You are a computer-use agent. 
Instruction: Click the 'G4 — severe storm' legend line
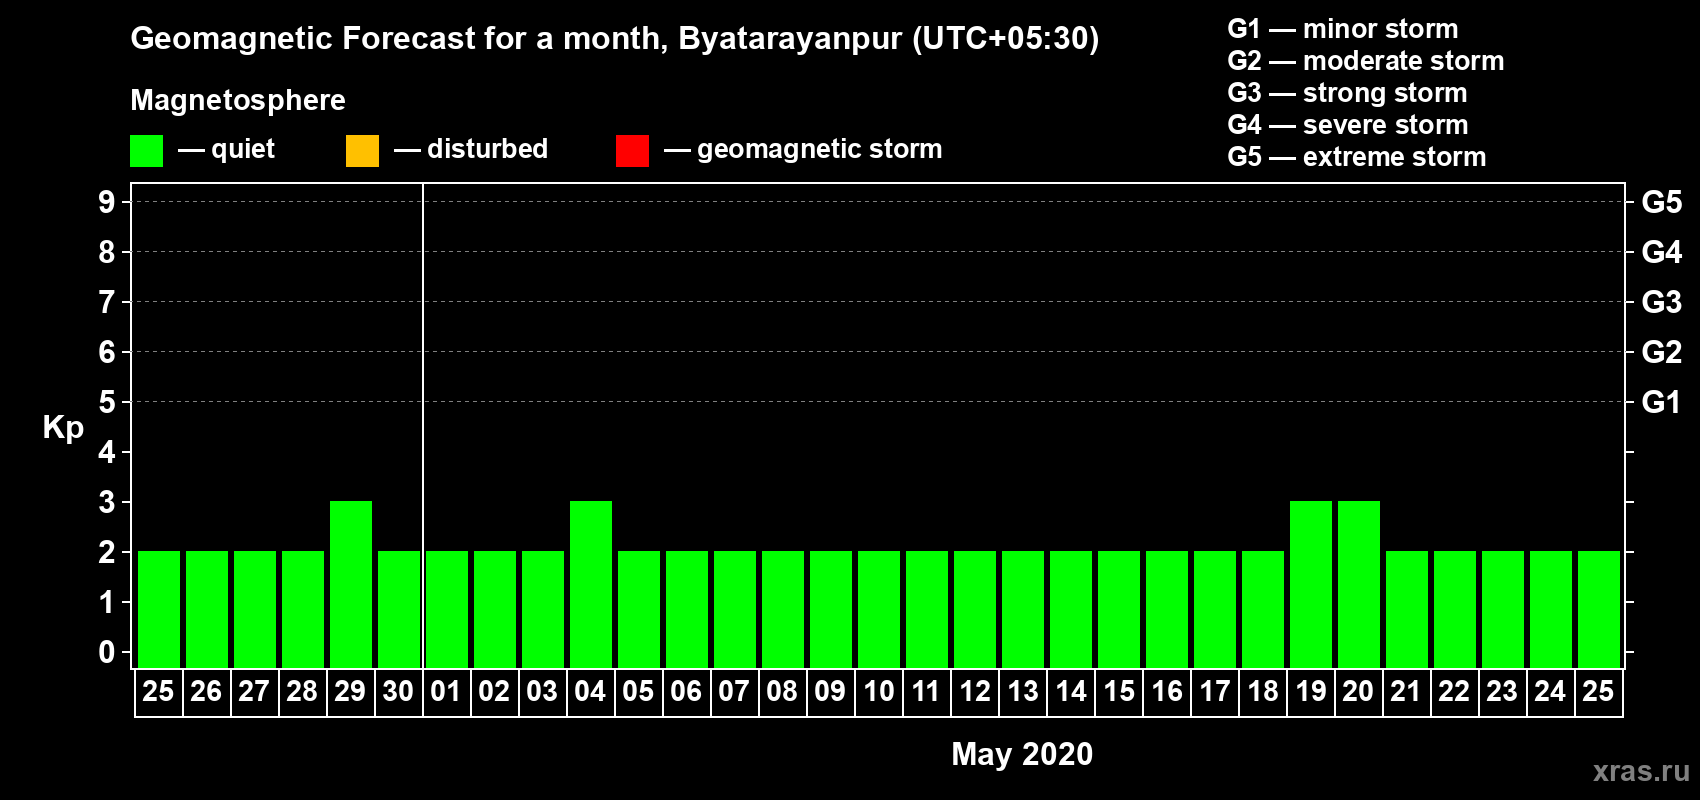point(1347,125)
